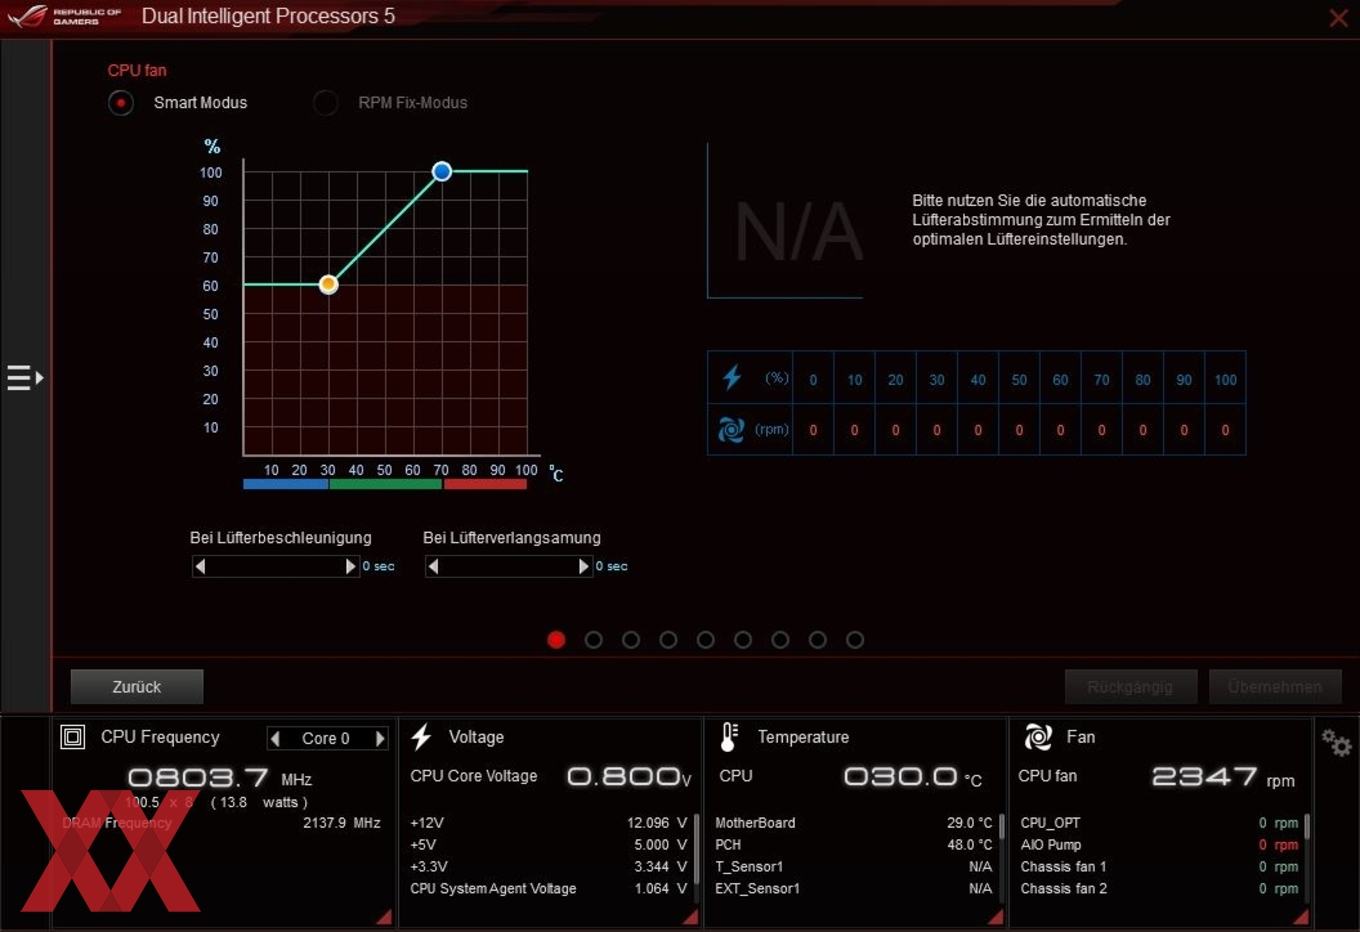Select RPM Fix-Modus radio button
1360x932 pixels.
(325, 103)
